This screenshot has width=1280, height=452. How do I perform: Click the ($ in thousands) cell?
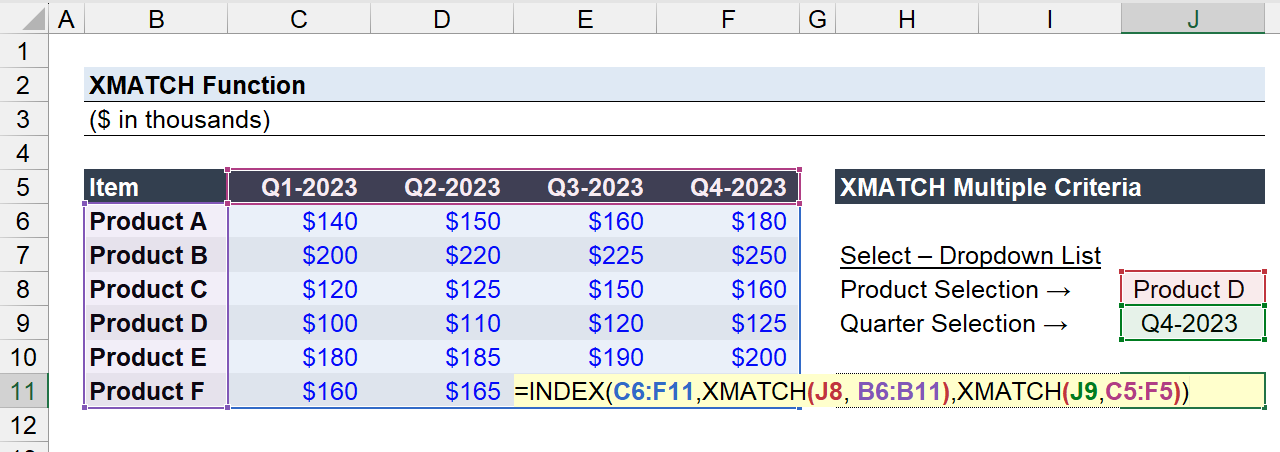pyautogui.click(x=180, y=120)
